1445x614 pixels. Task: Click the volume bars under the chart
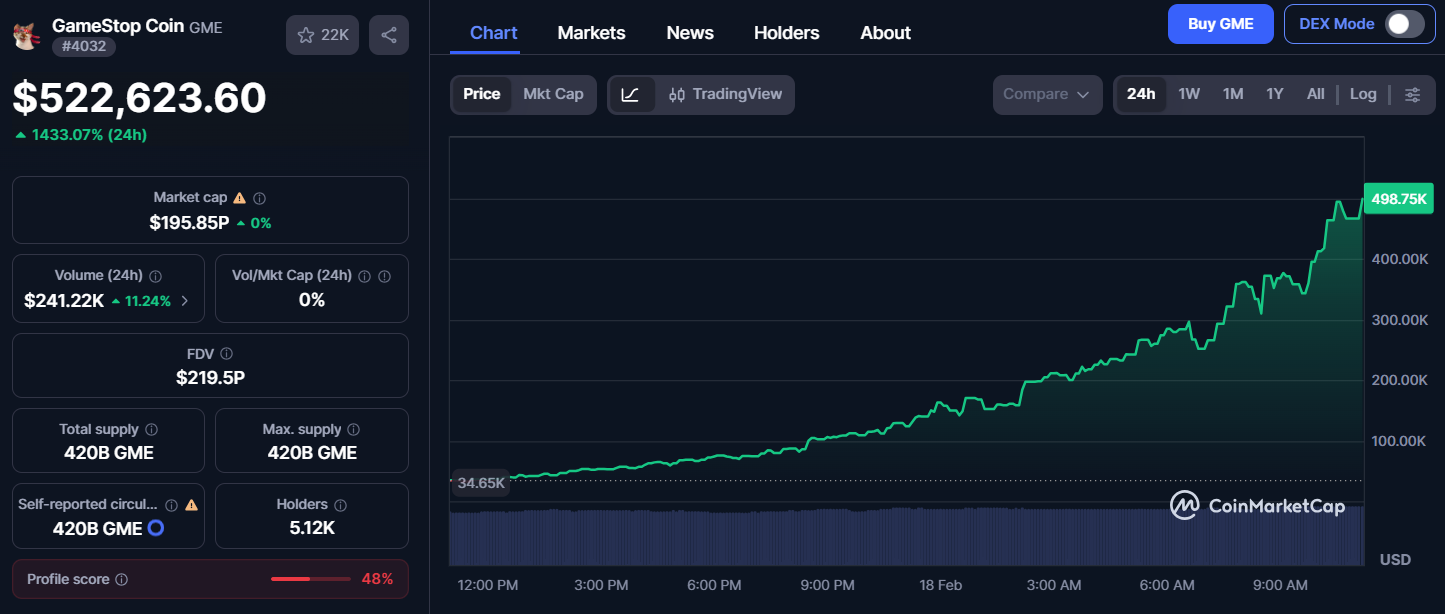coord(907,538)
